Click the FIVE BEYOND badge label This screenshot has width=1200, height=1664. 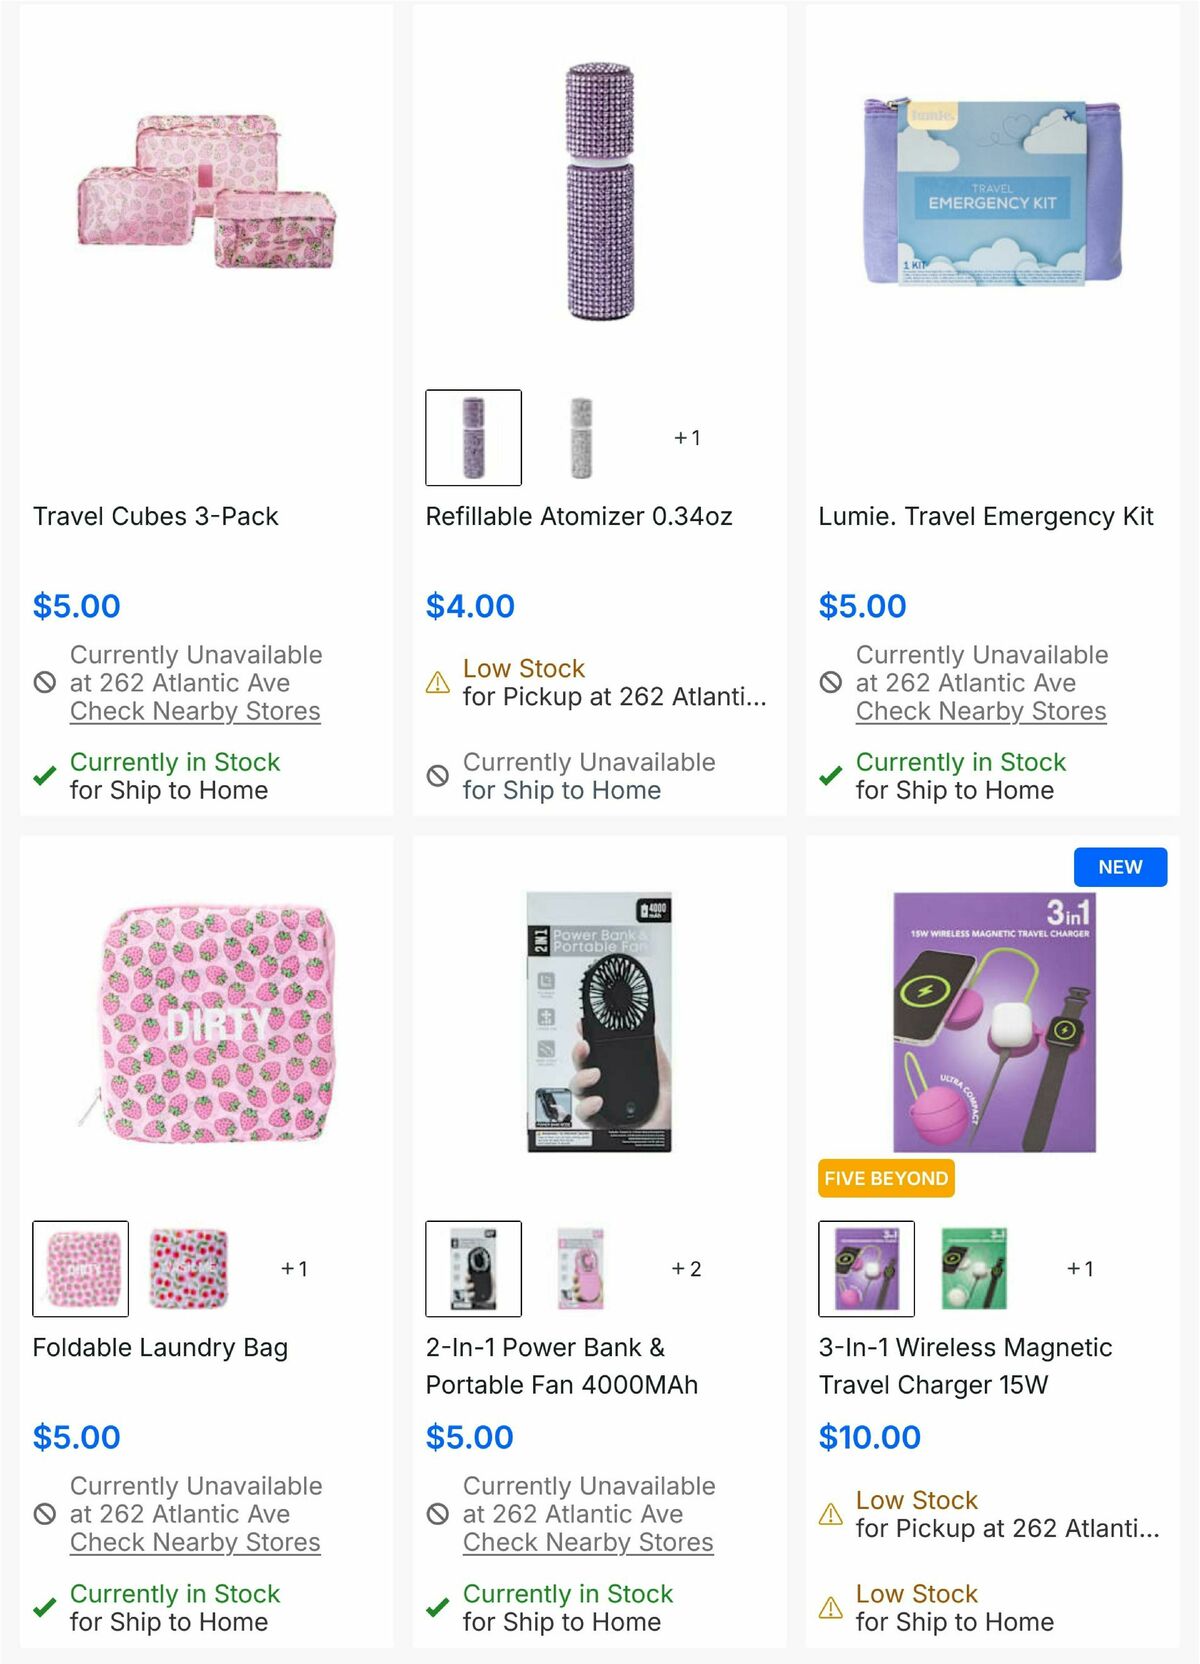tap(884, 1179)
